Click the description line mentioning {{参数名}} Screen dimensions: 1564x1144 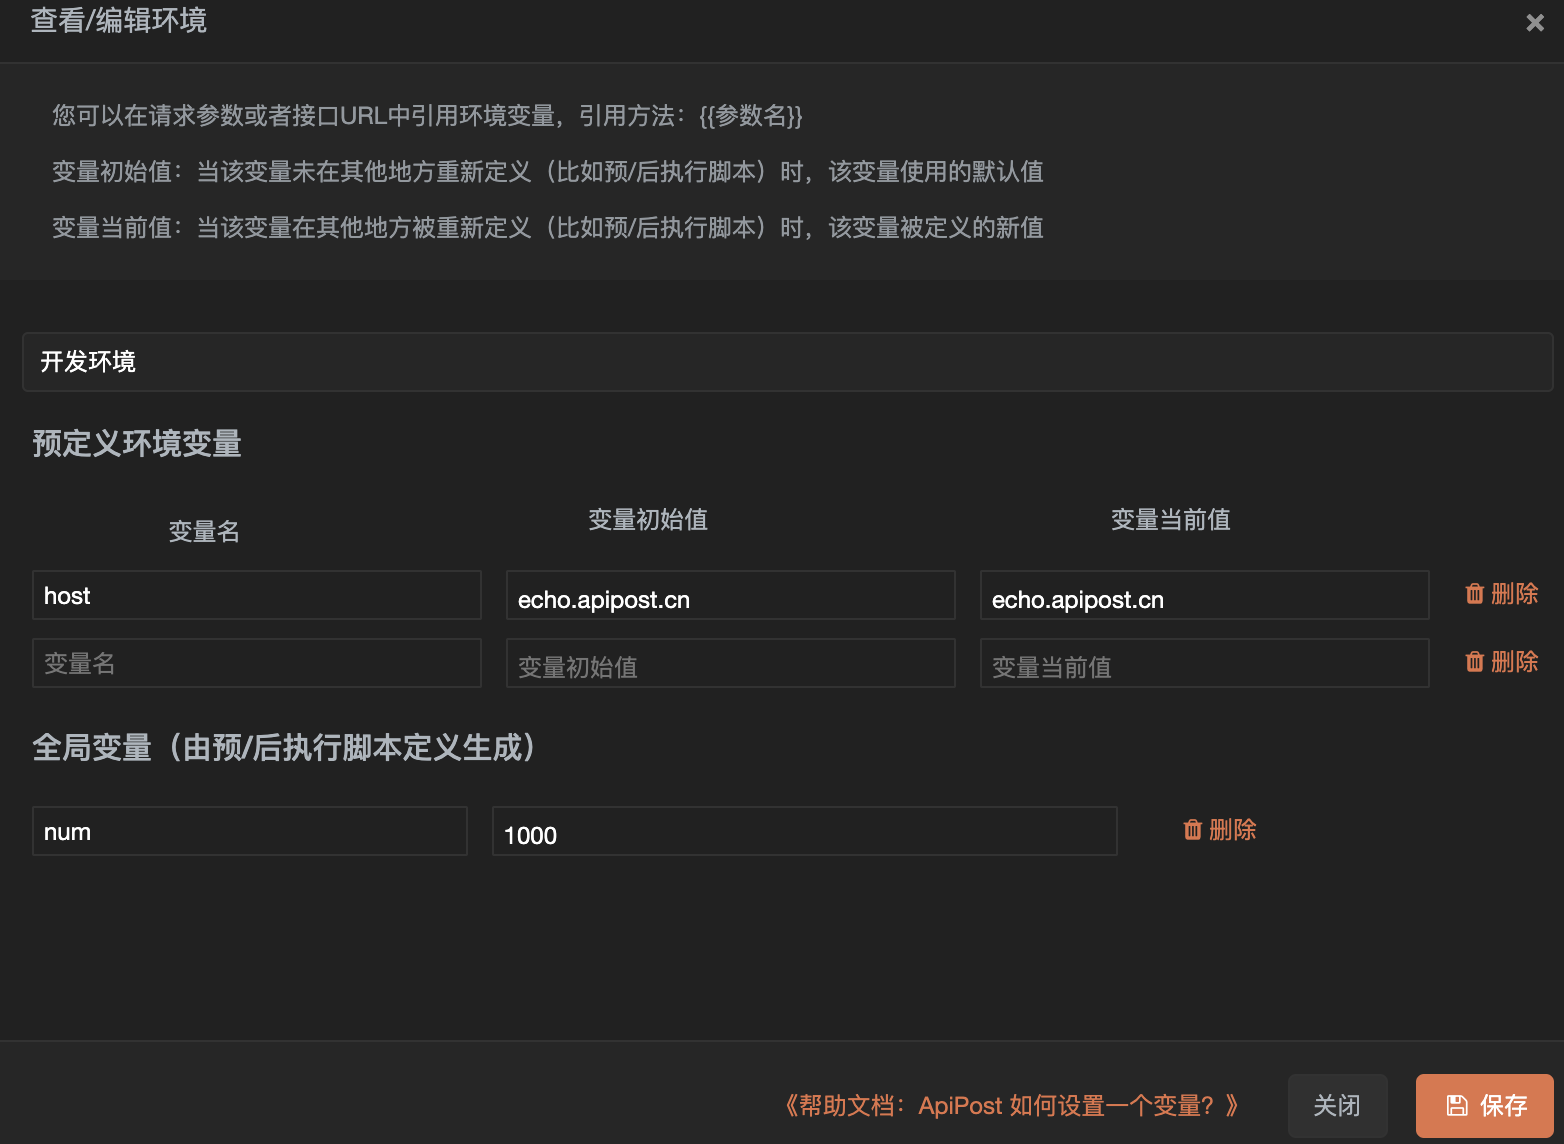428,116
